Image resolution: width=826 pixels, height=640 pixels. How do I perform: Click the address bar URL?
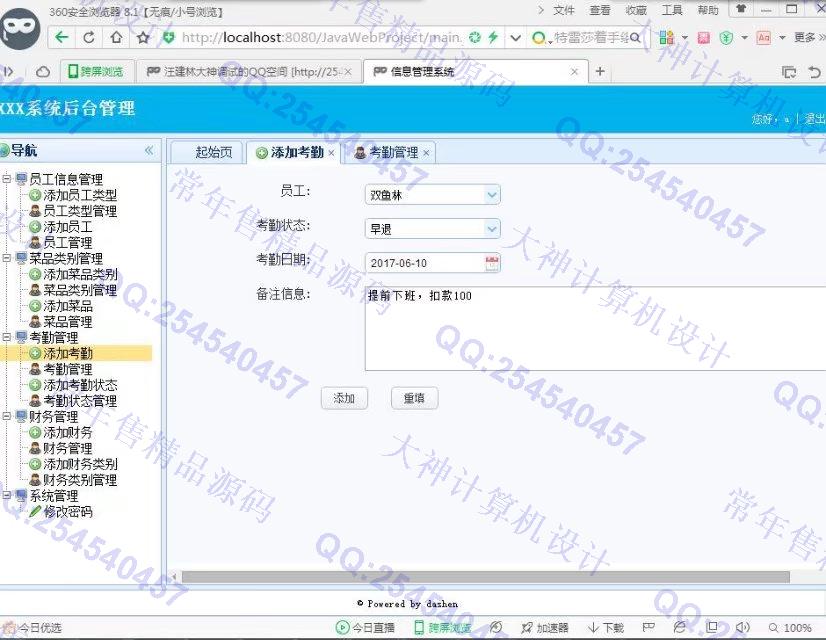(320, 37)
